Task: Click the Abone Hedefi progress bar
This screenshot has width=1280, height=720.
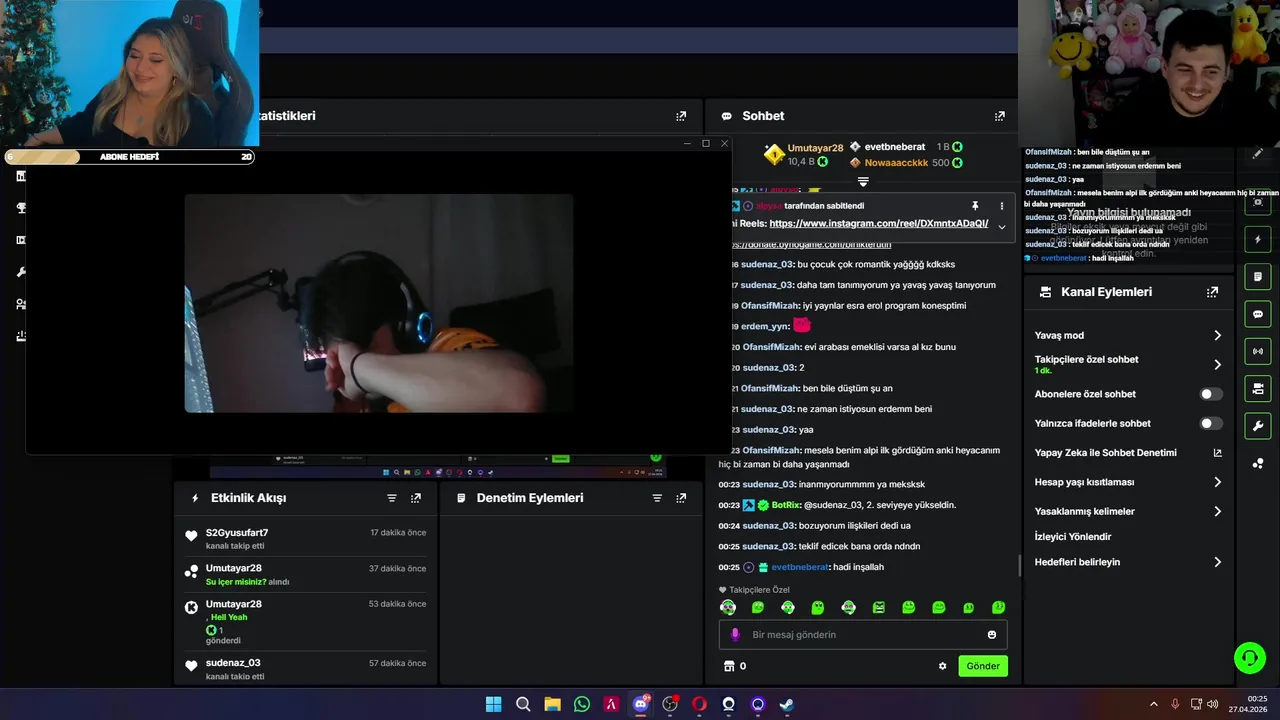Action: [130, 157]
